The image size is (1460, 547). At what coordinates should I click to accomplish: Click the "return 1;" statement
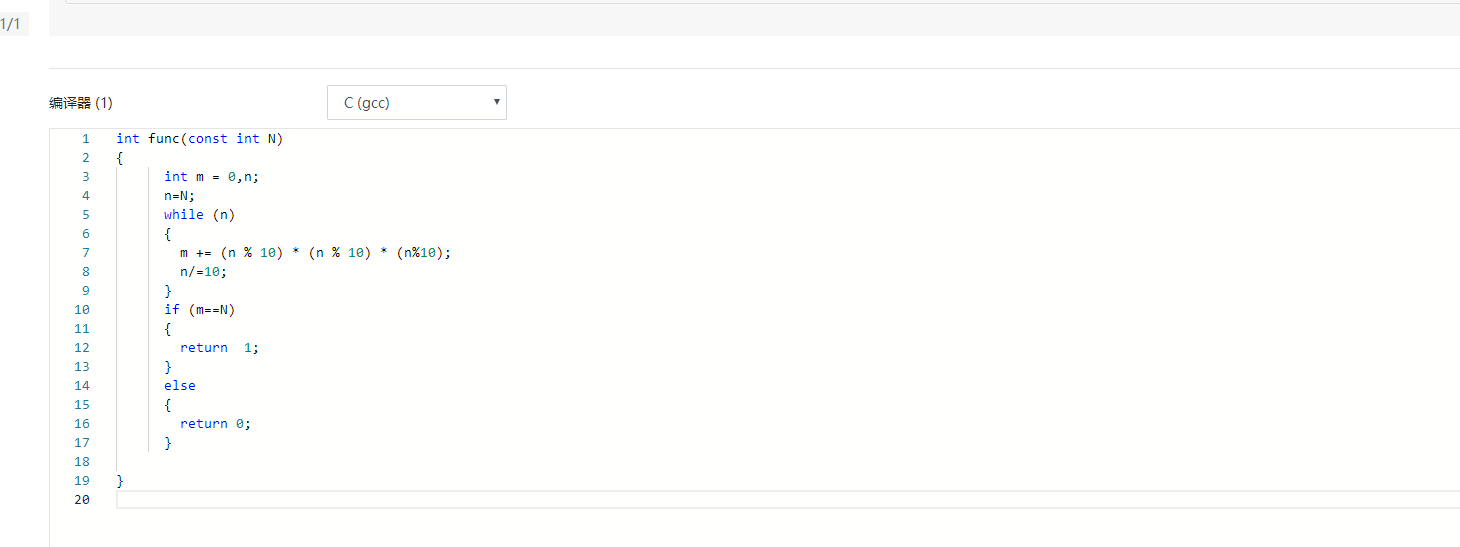[219, 348]
